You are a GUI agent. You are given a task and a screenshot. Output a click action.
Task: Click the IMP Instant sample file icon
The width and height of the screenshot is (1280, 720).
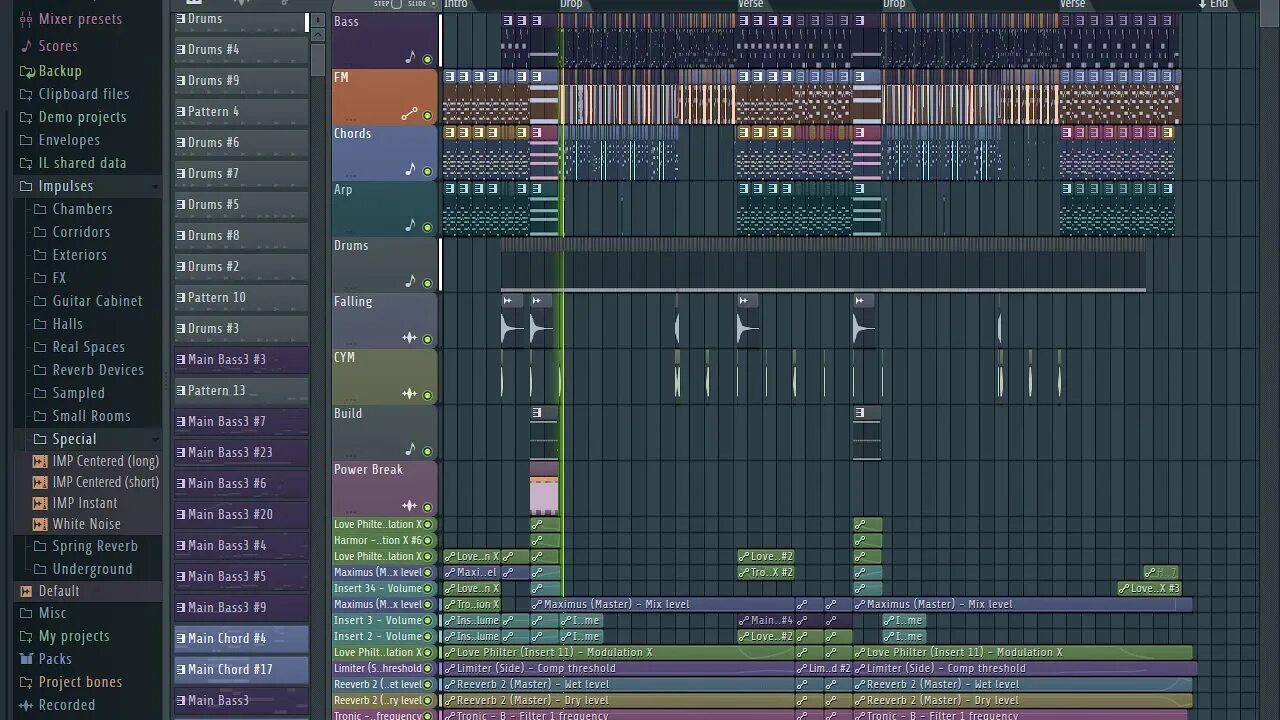click(40, 503)
